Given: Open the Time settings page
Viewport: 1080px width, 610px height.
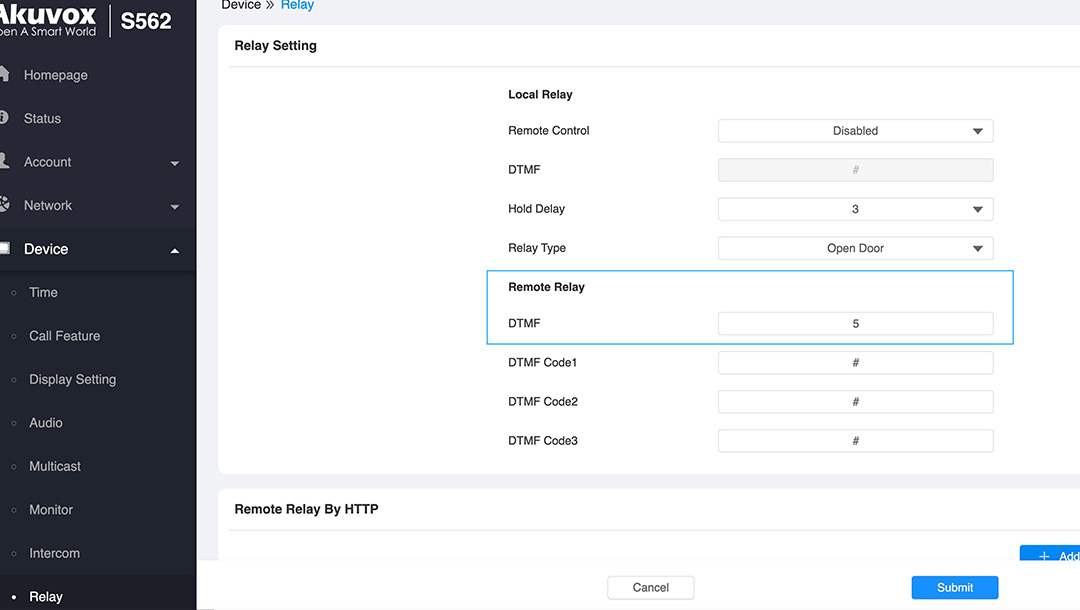Looking at the screenshot, I should [x=43, y=293].
